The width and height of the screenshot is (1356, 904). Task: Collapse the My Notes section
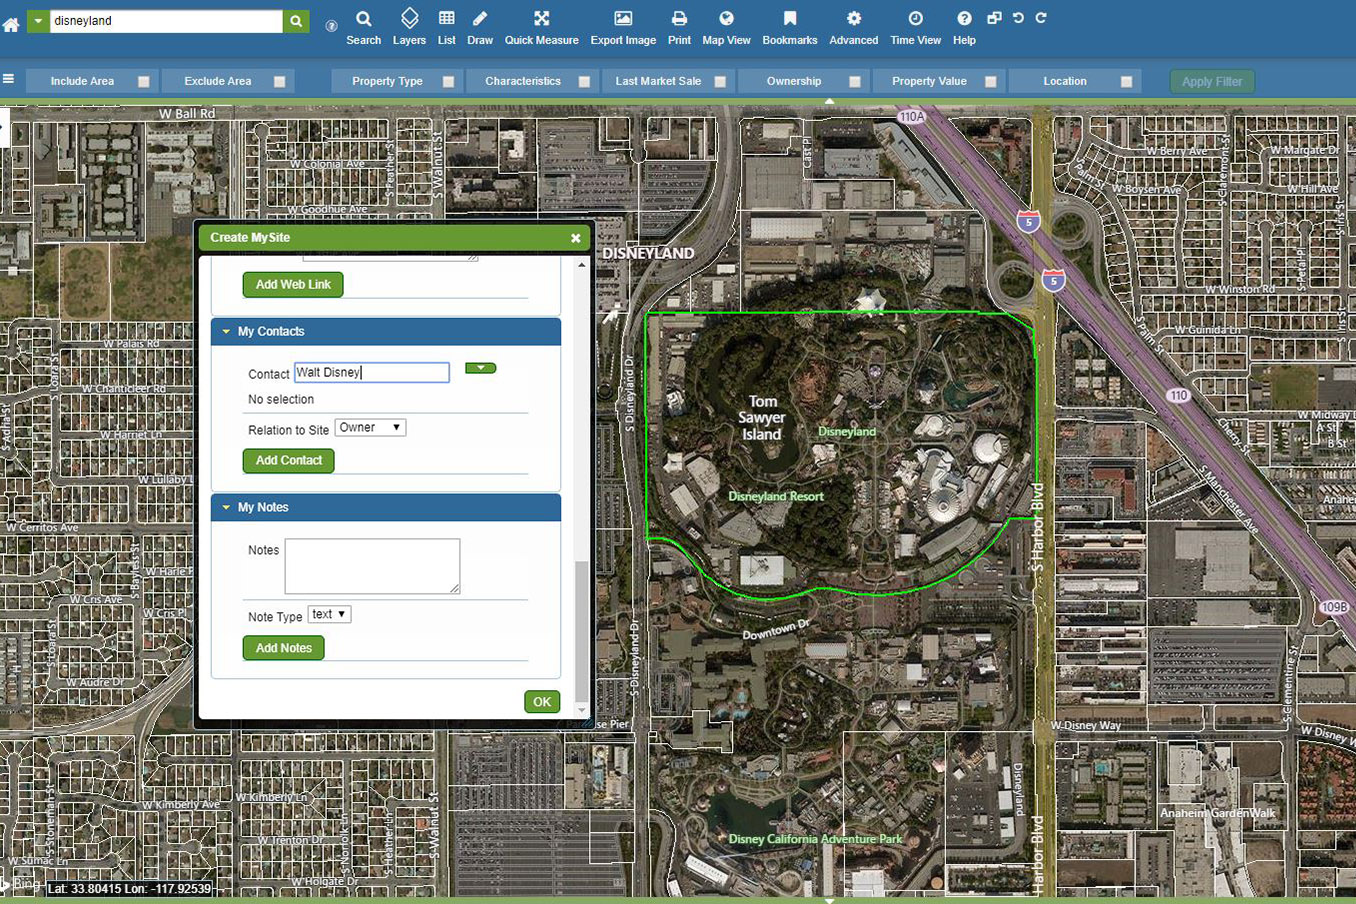point(226,508)
